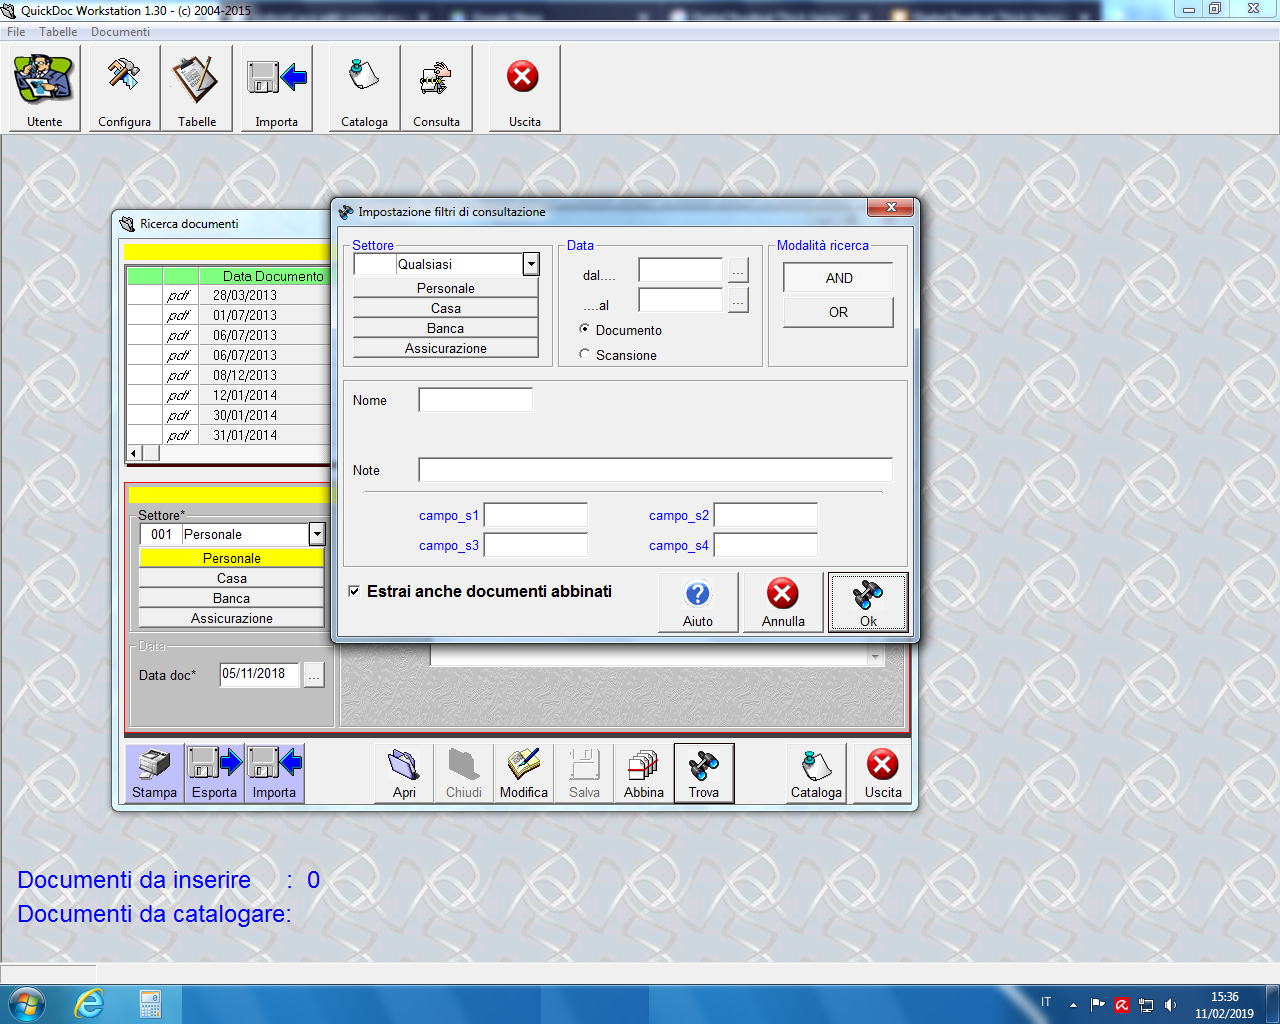Click Cataloga in Ricerca documenti bottom bar
This screenshot has width=1280, height=1024.
(816, 773)
